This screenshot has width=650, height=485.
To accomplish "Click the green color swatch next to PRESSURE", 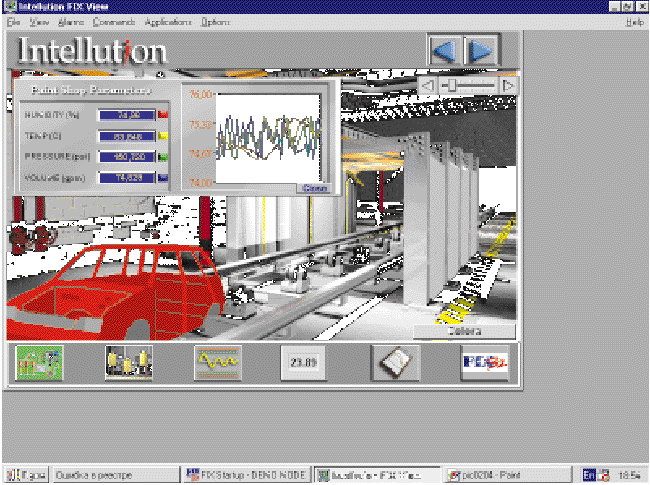I will coord(163,157).
